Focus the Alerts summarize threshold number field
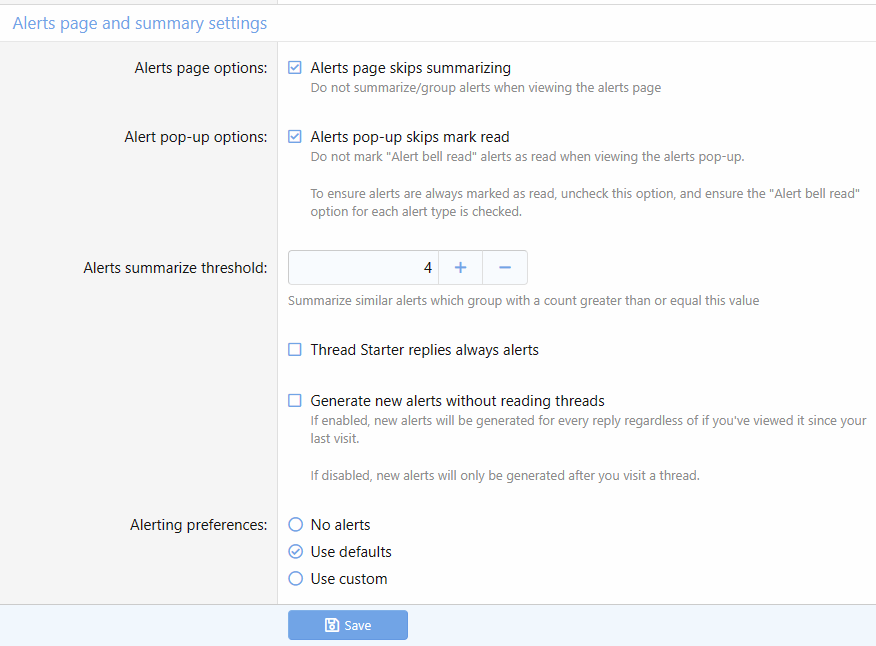 [x=363, y=268]
